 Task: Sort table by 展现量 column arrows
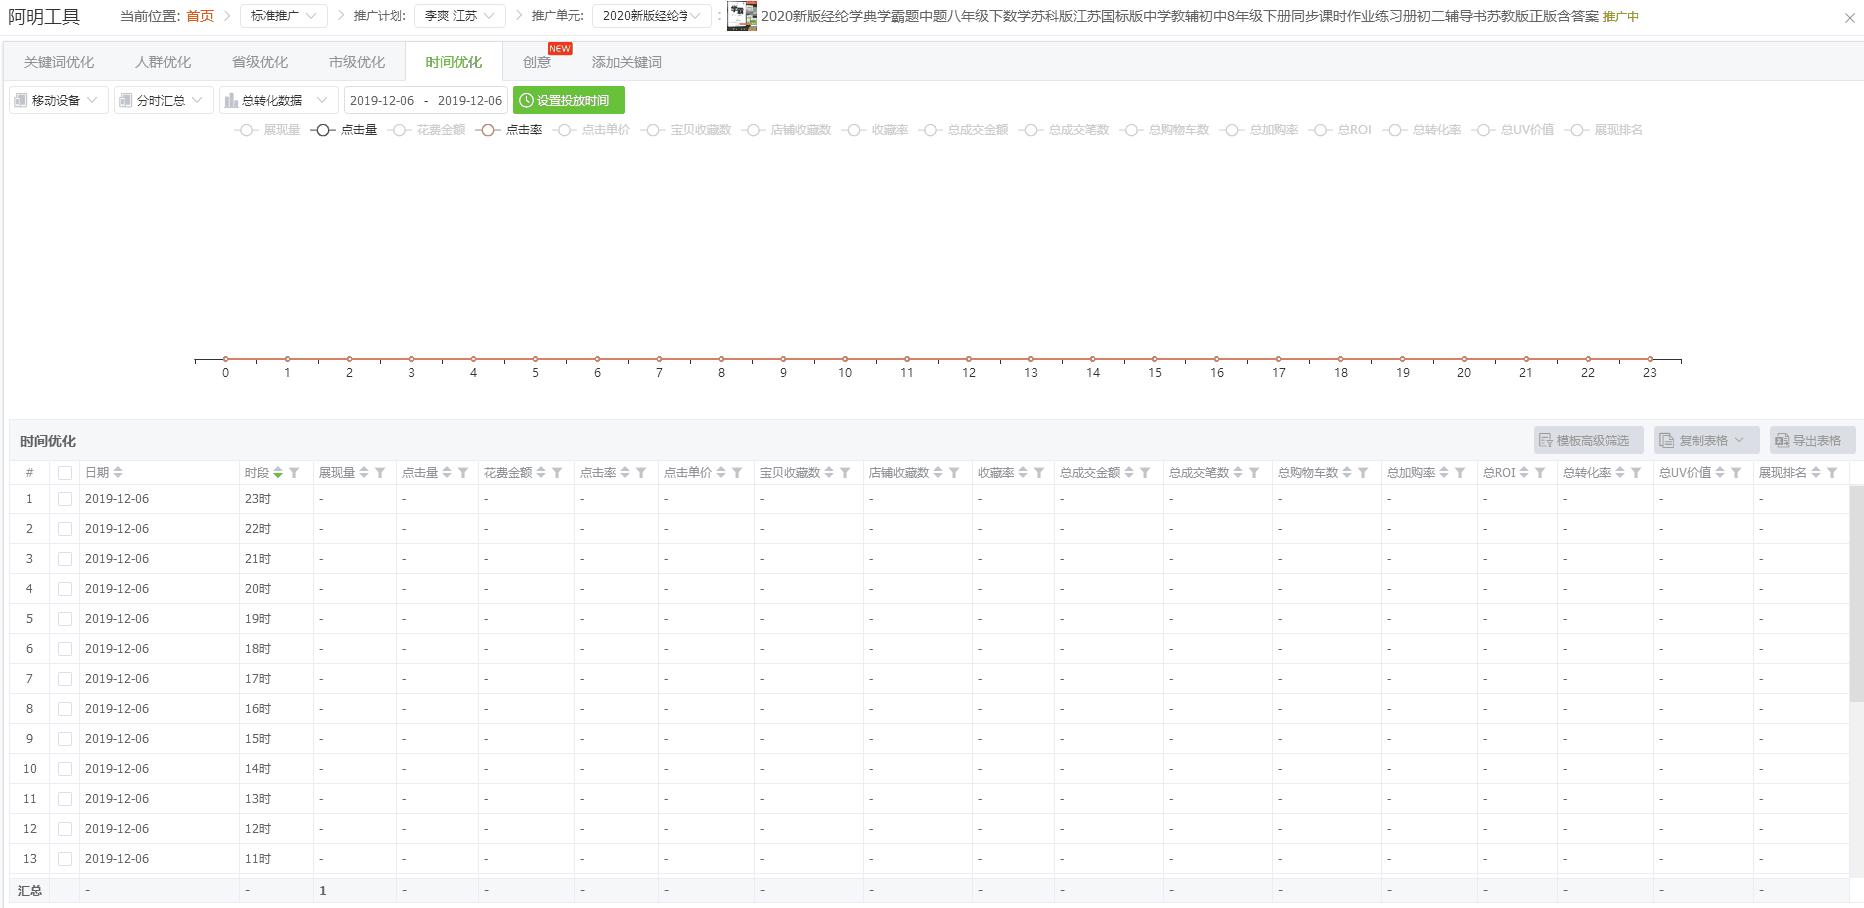[364, 473]
